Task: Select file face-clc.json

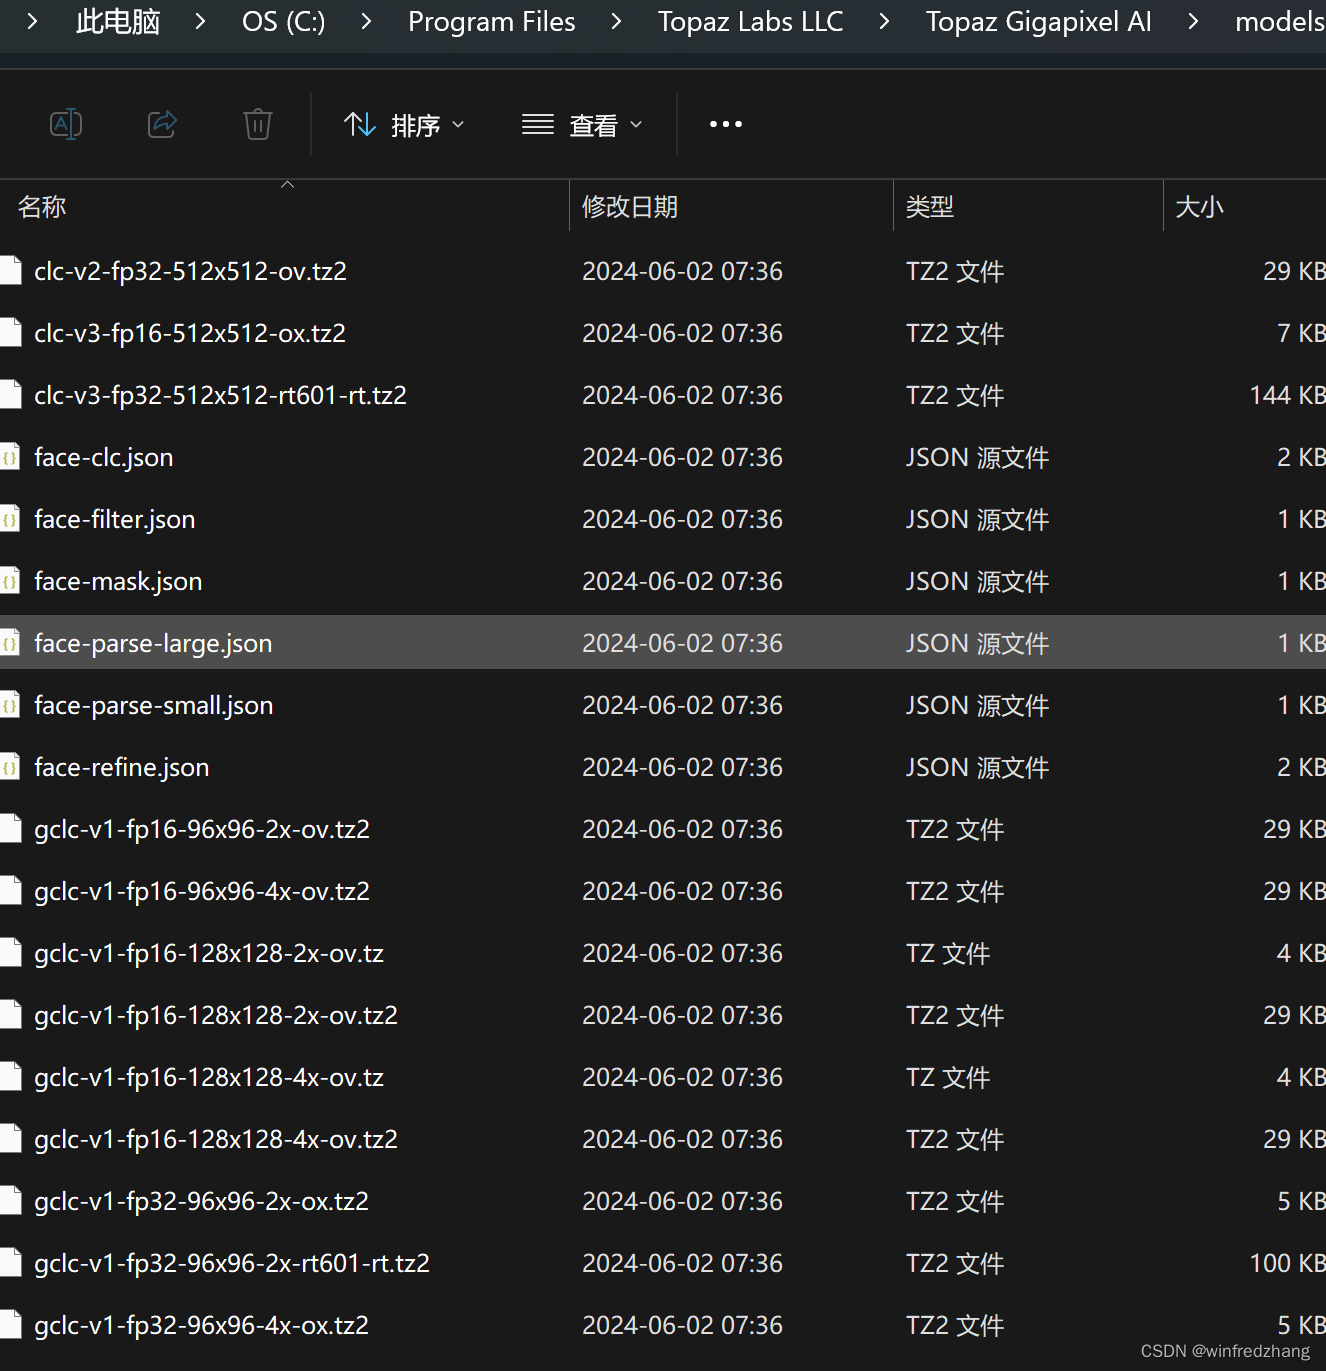Action: [x=663, y=457]
